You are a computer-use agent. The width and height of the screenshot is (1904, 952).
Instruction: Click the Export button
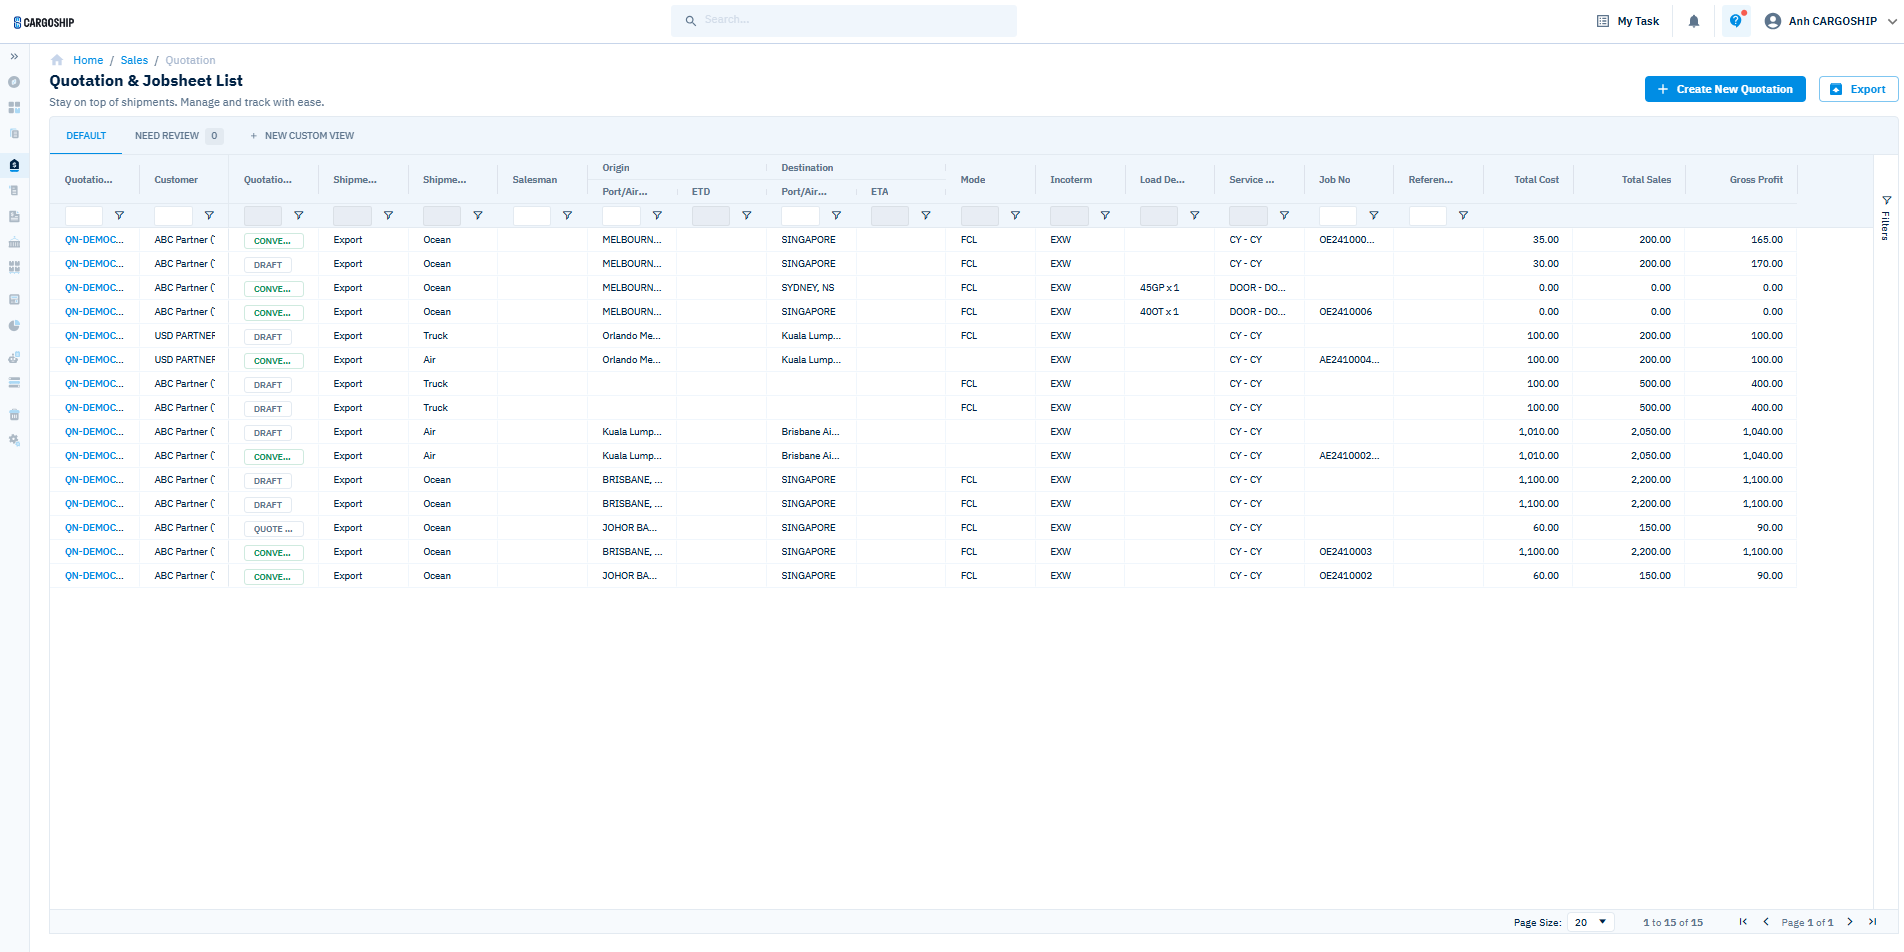pyautogui.click(x=1858, y=89)
